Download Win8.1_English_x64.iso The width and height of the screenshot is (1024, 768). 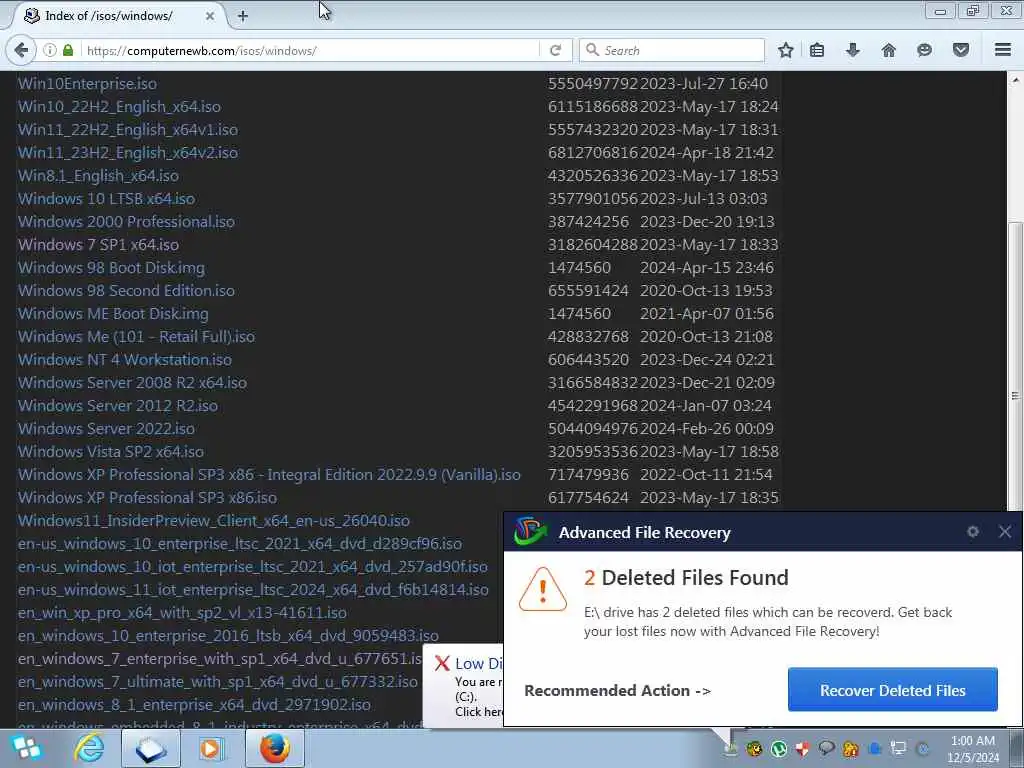pos(99,176)
